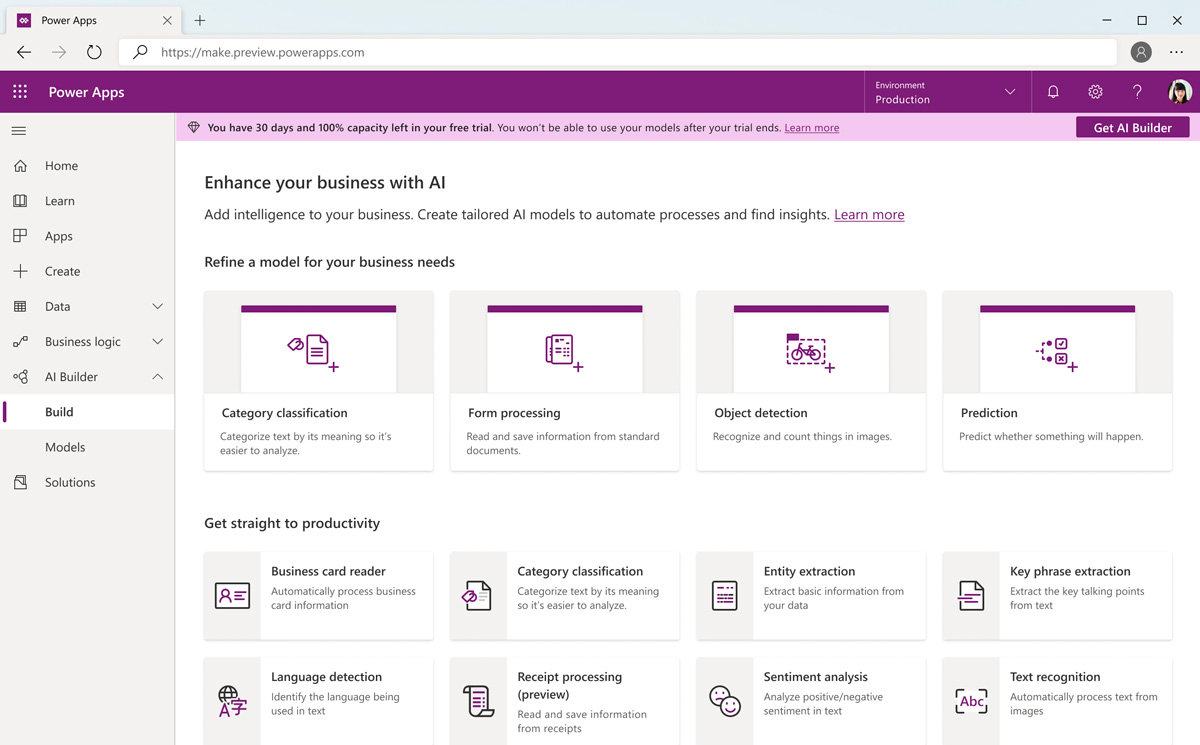
Task: Expand the Business logic chevron
Action: (157, 342)
